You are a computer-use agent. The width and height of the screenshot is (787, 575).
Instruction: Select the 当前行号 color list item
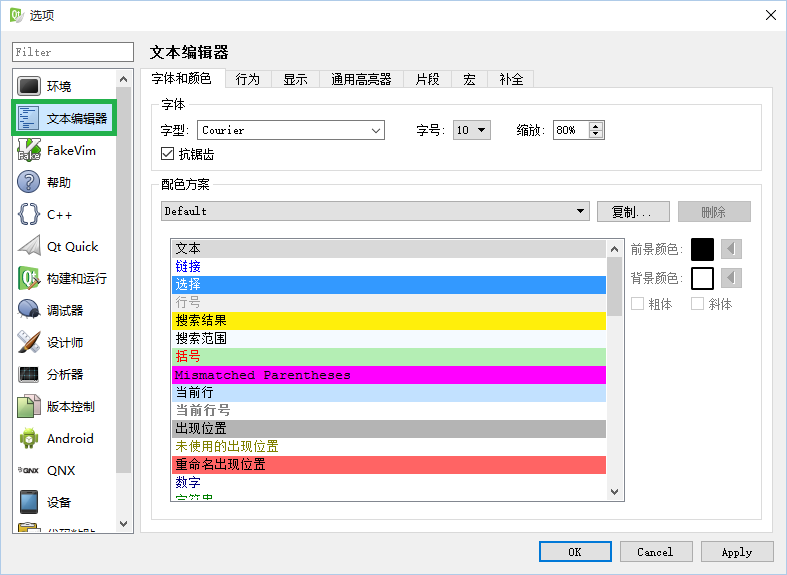coord(388,411)
